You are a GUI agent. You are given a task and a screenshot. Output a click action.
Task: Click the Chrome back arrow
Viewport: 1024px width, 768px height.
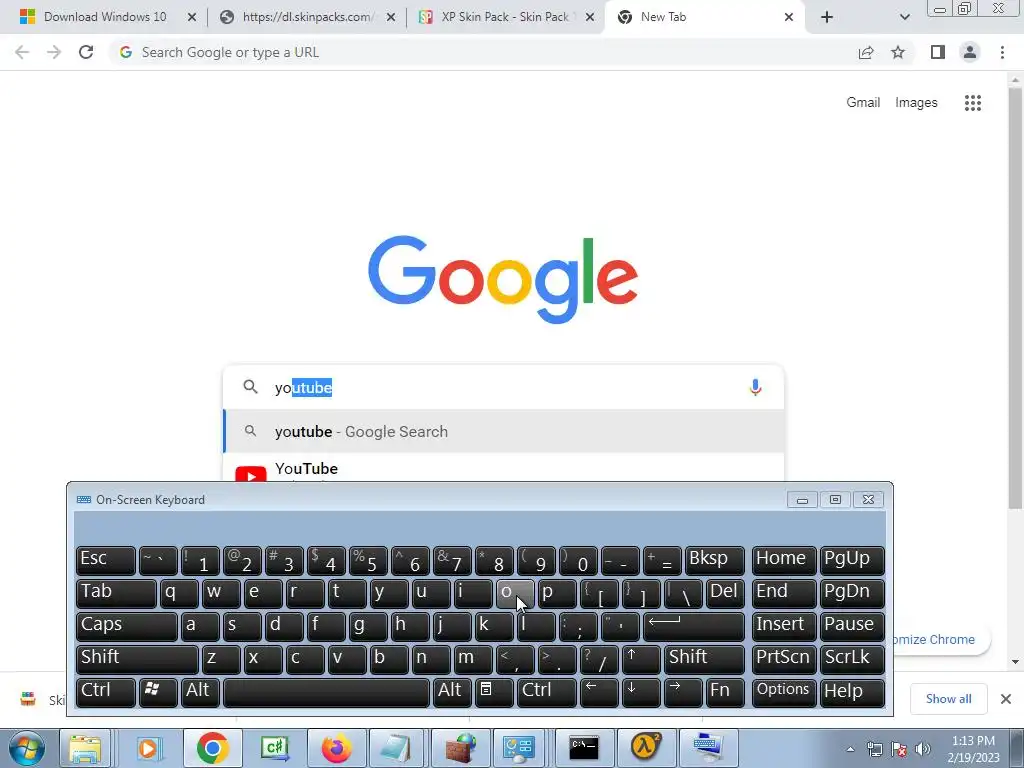pyautogui.click(x=22, y=52)
